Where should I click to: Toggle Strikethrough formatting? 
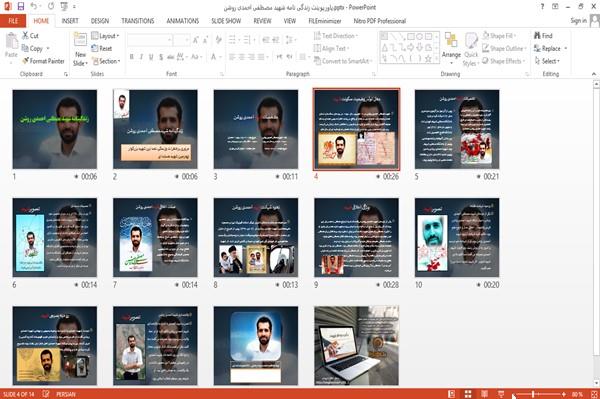(x=171, y=57)
